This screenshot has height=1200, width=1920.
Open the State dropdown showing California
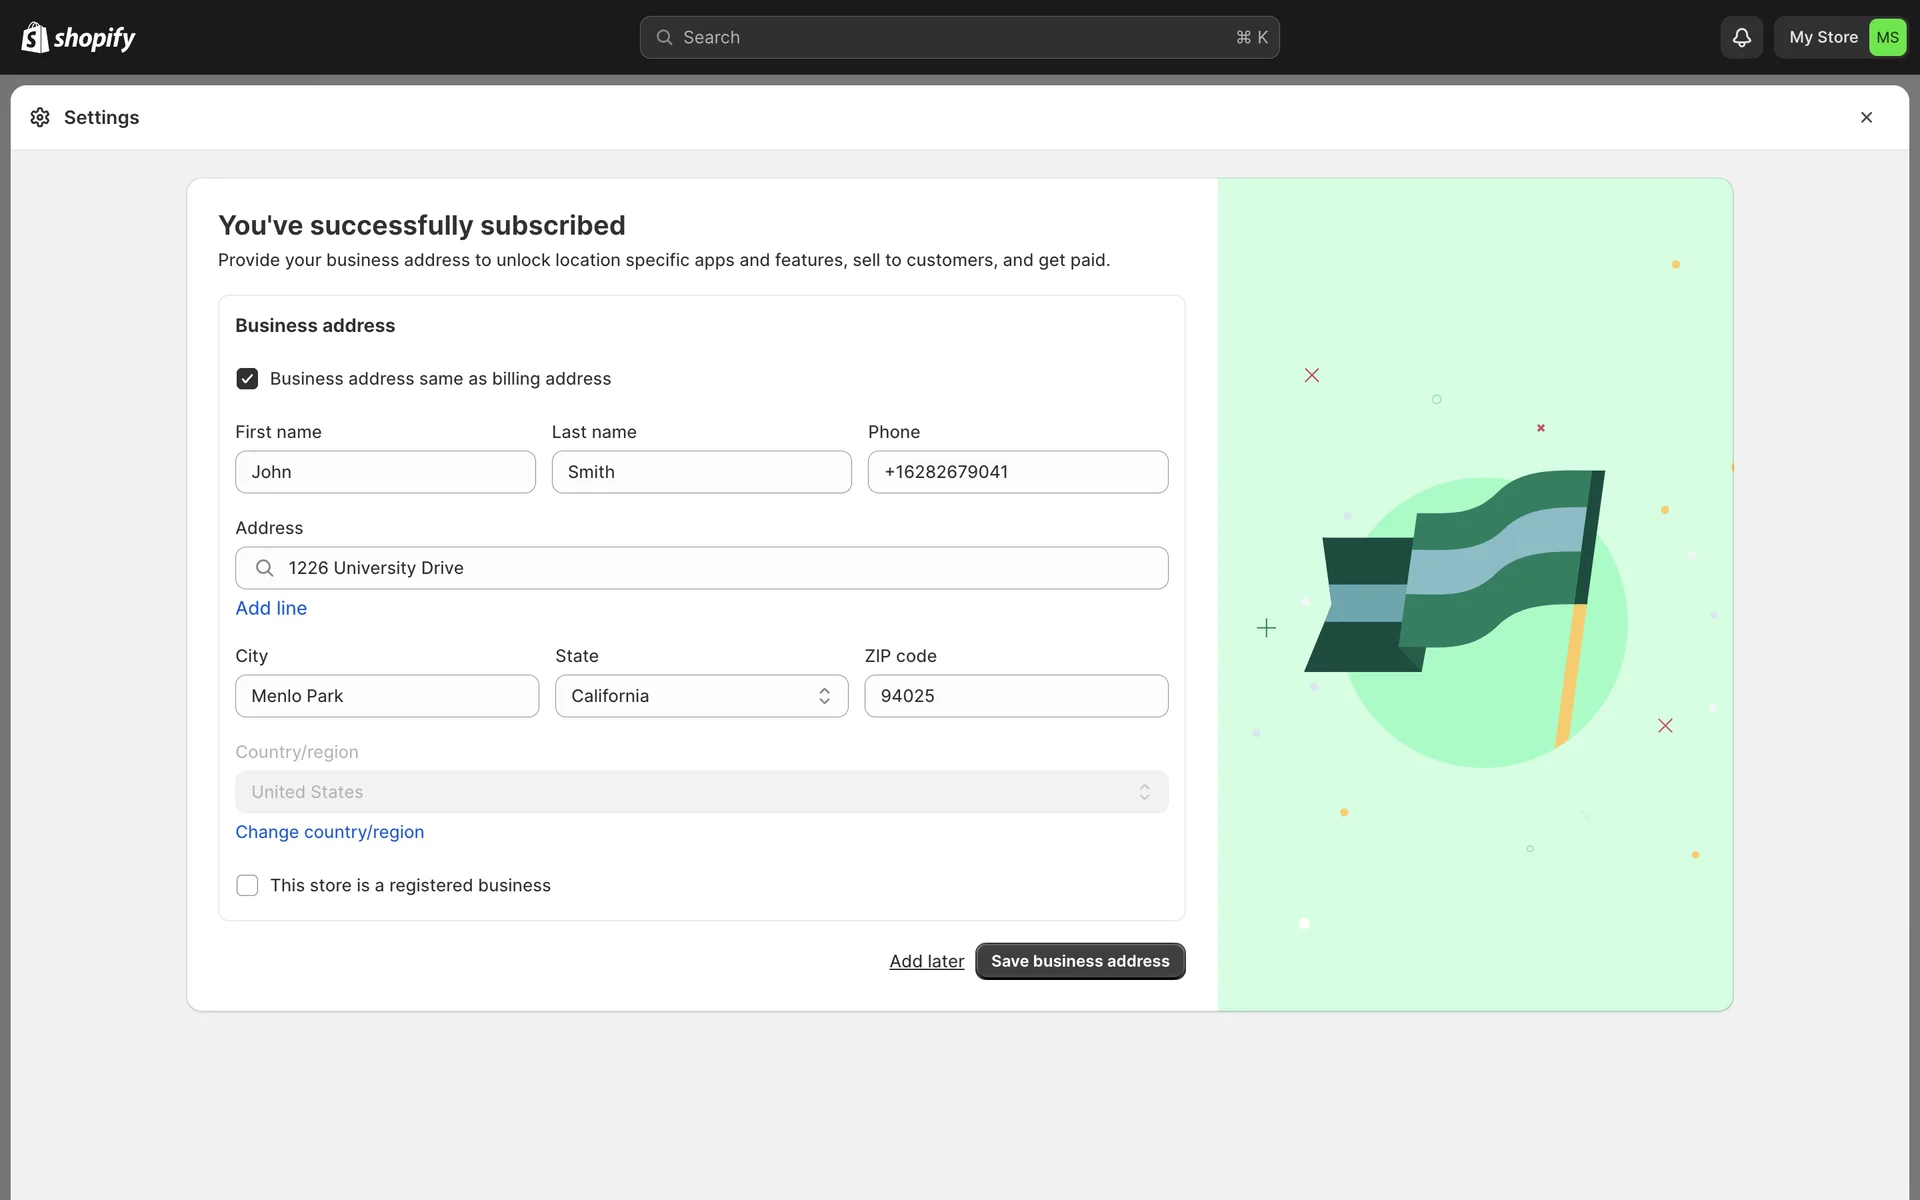pos(701,696)
